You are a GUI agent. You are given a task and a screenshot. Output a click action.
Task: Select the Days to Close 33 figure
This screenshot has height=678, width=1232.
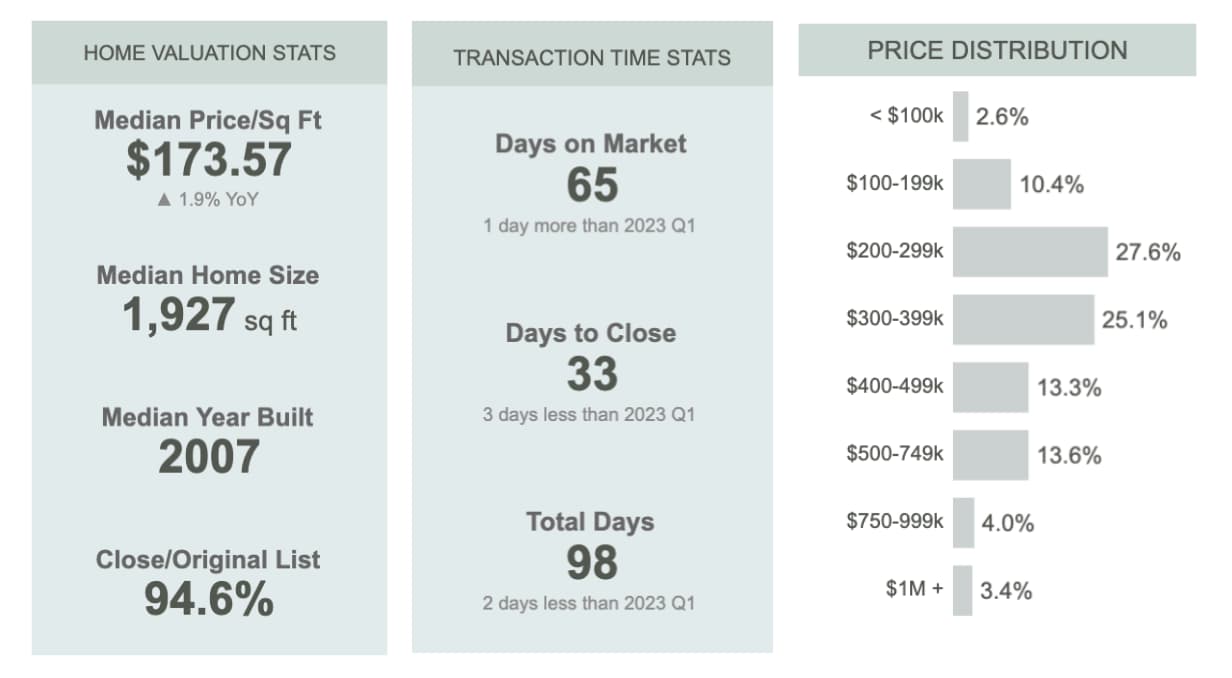click(x=592, y=374)
